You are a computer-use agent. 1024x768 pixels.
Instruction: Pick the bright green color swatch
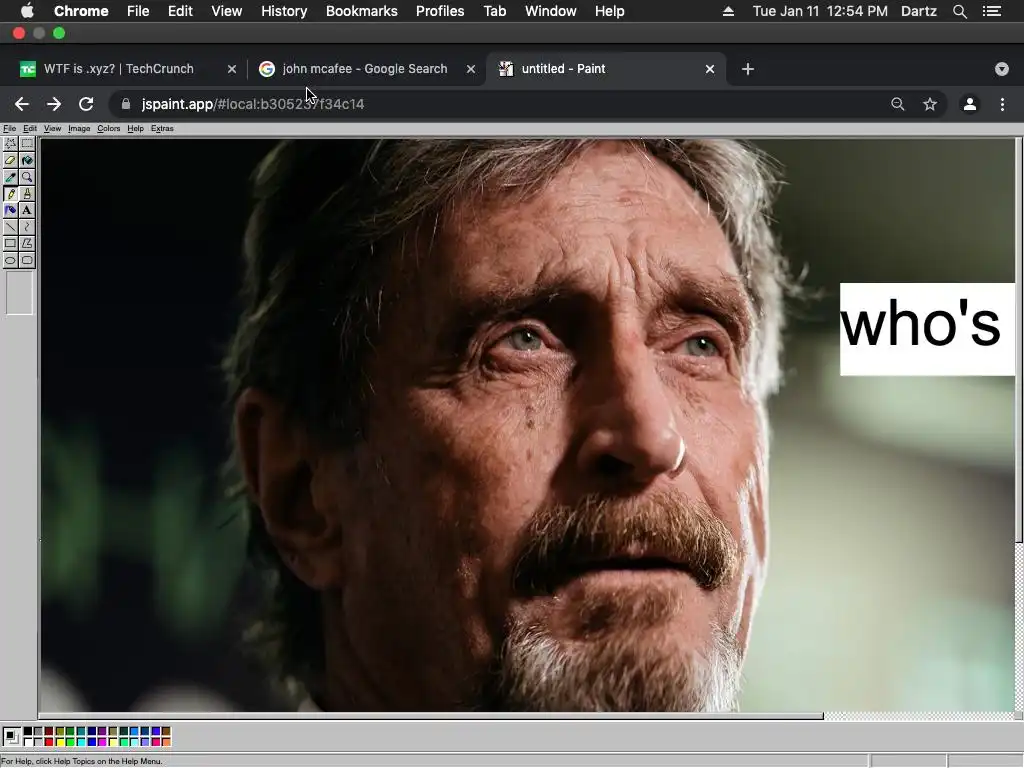[x=70, y=743]
